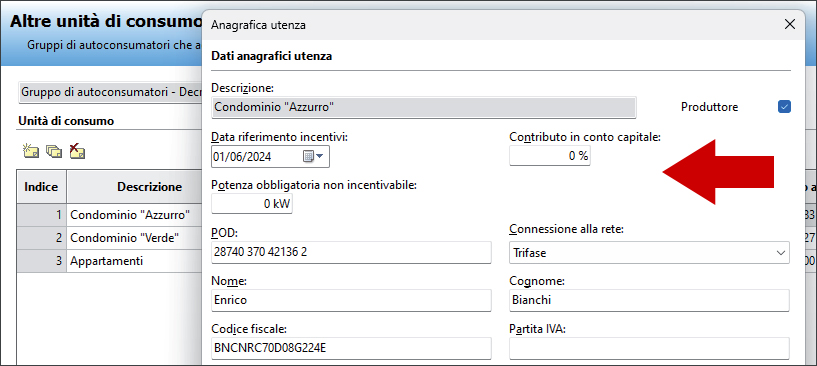The height and width of the screenshot is (366, 817).
Task: Click the Codice fiscale field
Action: pos(351,348)
